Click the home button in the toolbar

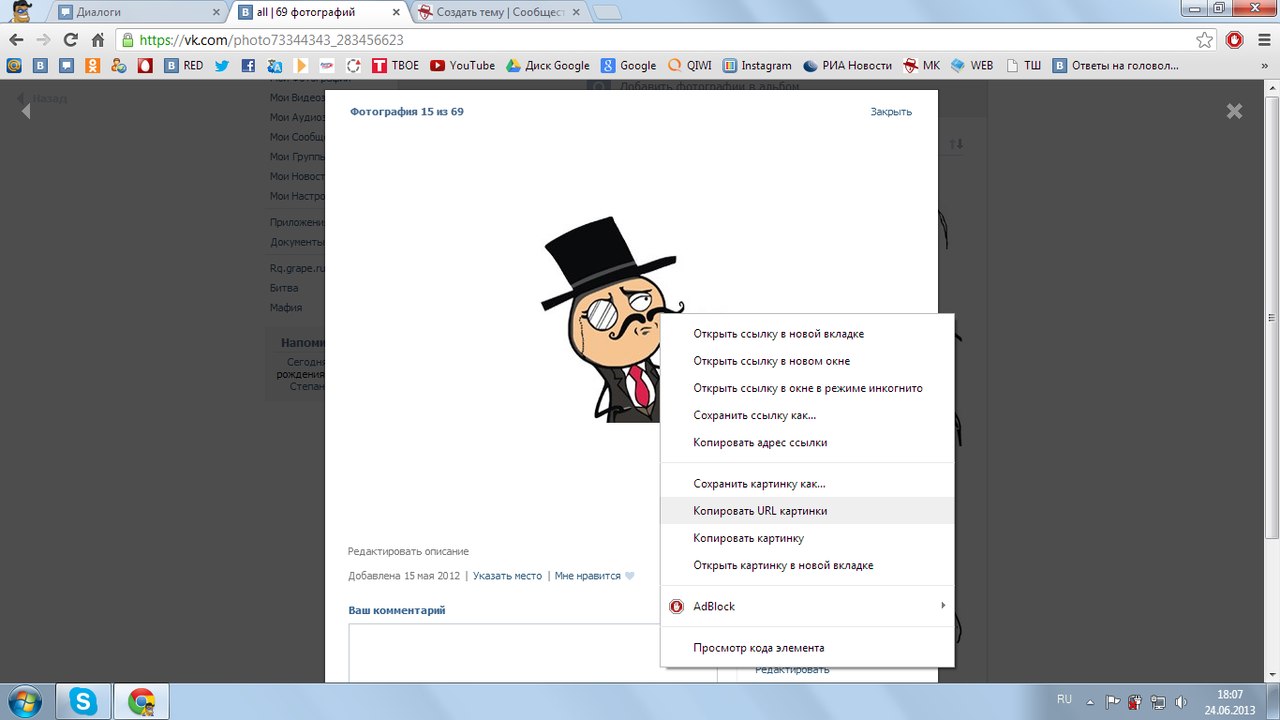coord(97,40)
